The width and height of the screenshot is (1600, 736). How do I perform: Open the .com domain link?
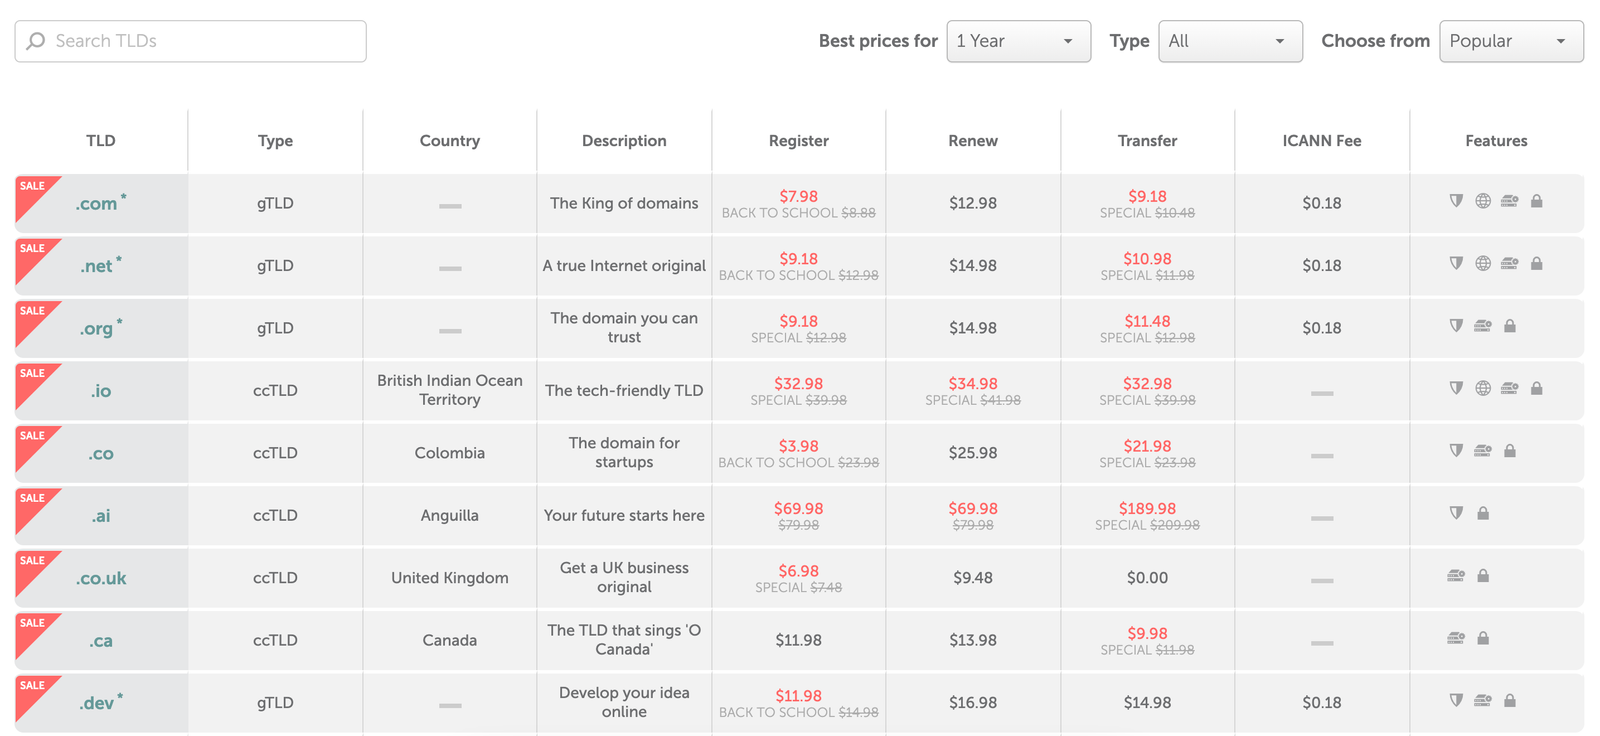97,204
